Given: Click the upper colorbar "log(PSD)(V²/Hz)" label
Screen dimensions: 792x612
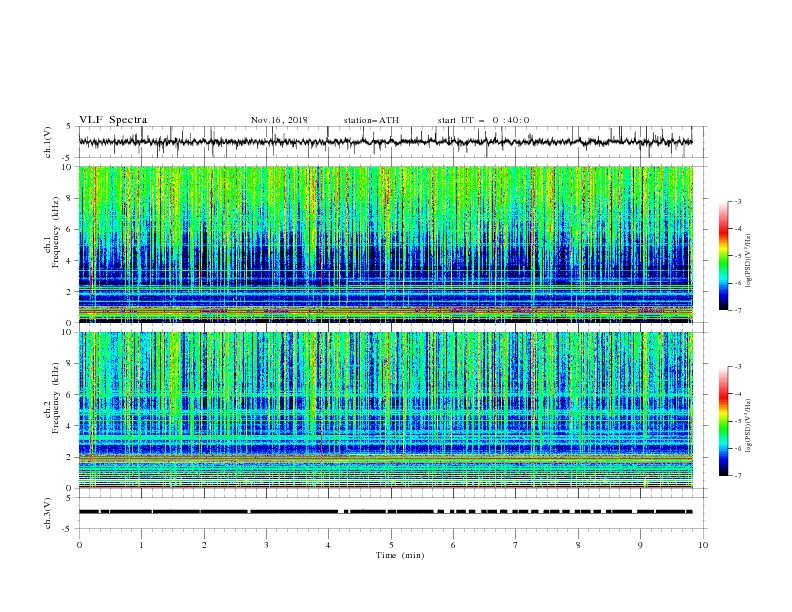Looking at the screenshot, I should coord(748,261).
